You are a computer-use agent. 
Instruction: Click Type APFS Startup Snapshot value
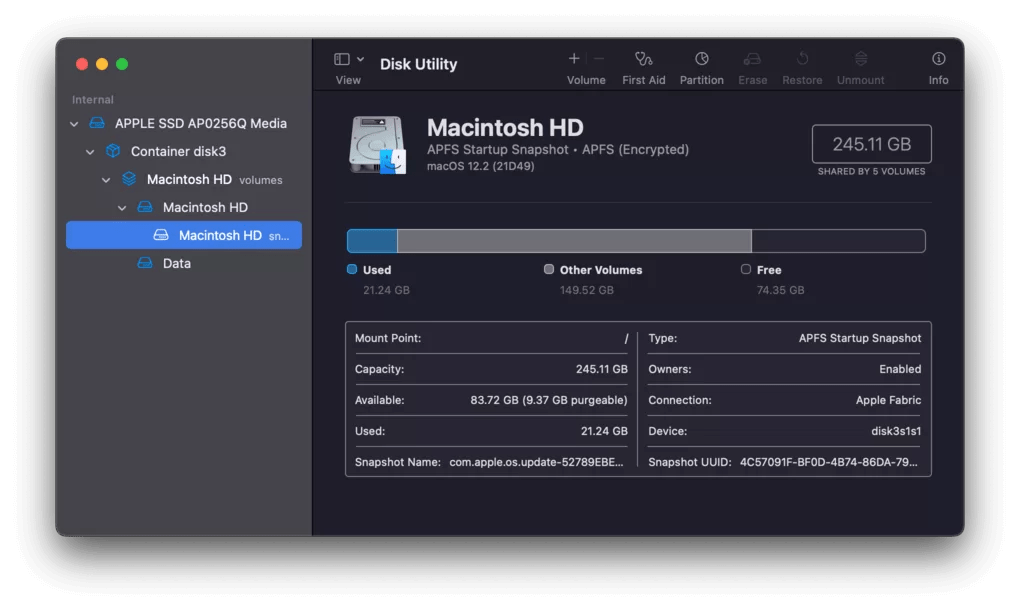tap(859, 338)
